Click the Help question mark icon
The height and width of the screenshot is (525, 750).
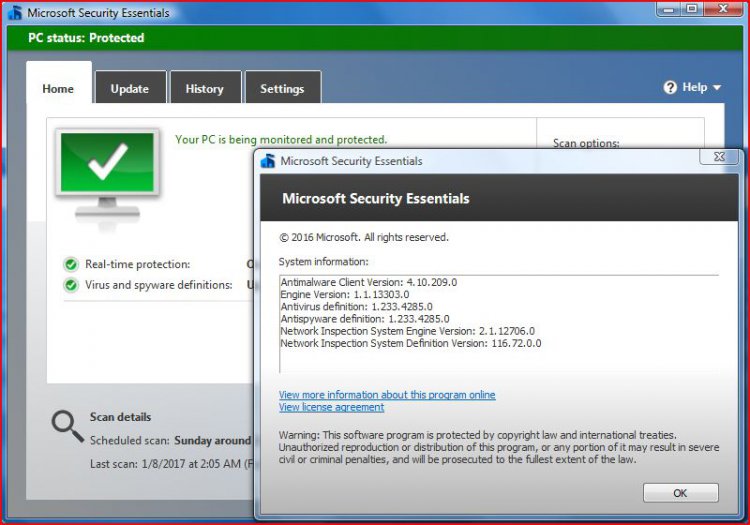pos(670,88)
